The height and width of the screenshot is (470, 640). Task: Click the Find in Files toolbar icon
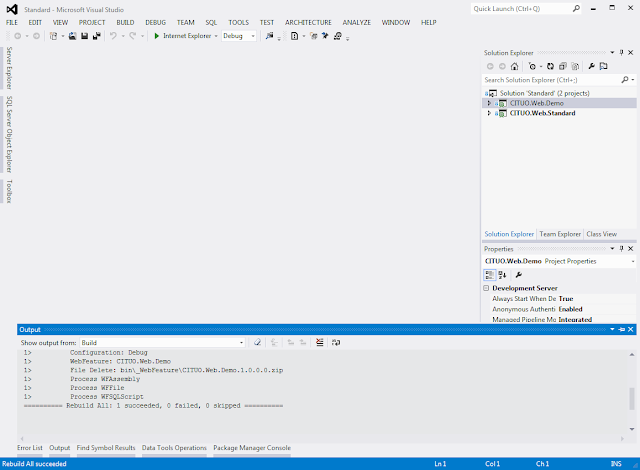point(269,36)
